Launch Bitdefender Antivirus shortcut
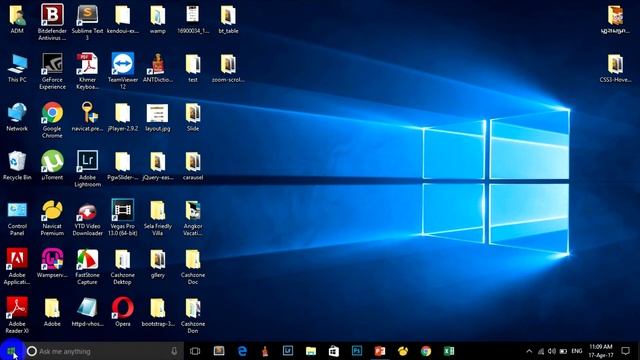The width and height of the screenshot is (640, 360). [52, 22]
